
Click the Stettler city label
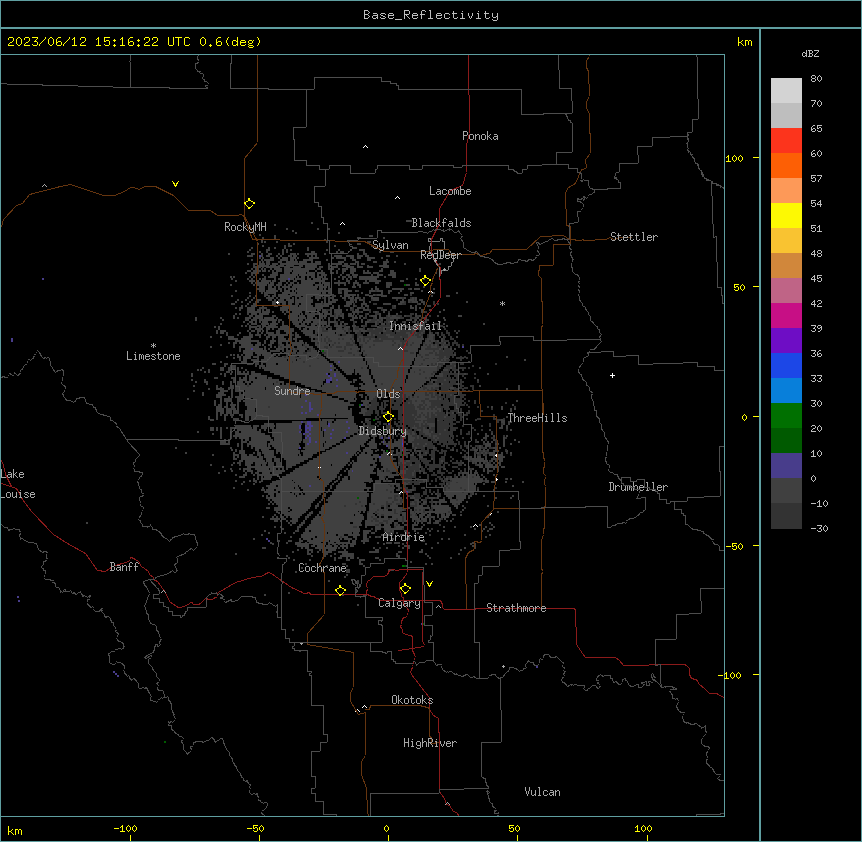click(x=634, y=237)
